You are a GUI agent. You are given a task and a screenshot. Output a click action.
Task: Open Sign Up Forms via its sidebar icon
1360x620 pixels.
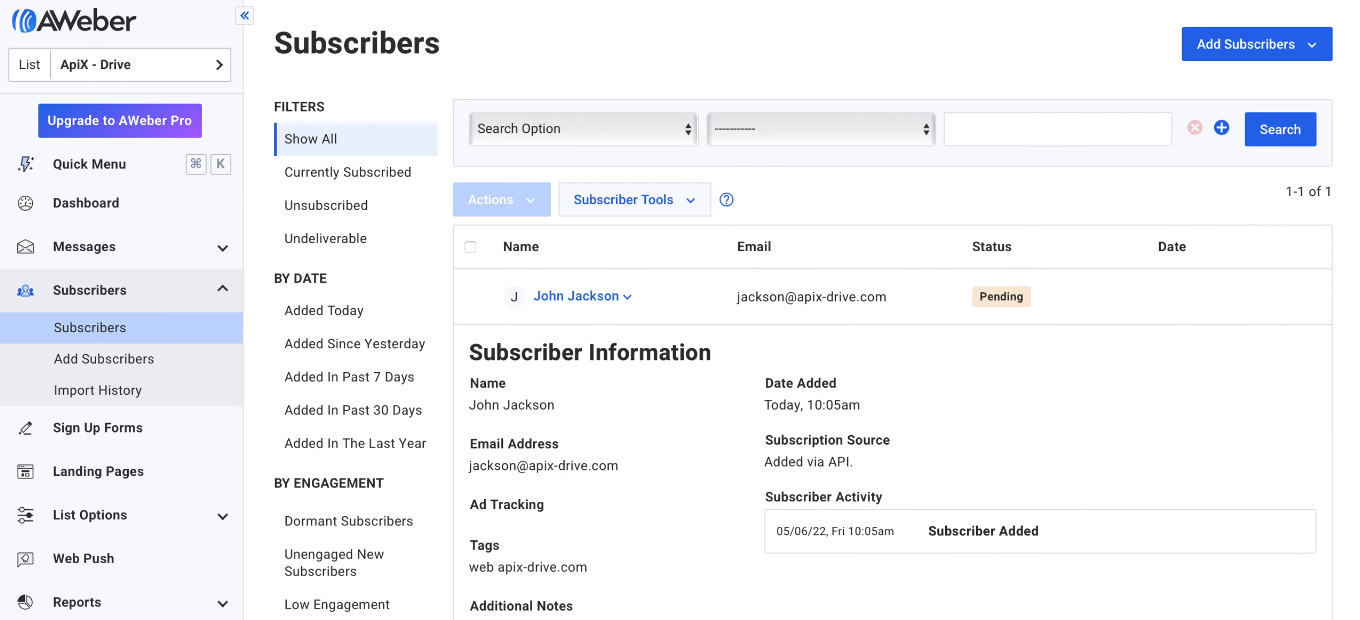click(x=24, y=427)
